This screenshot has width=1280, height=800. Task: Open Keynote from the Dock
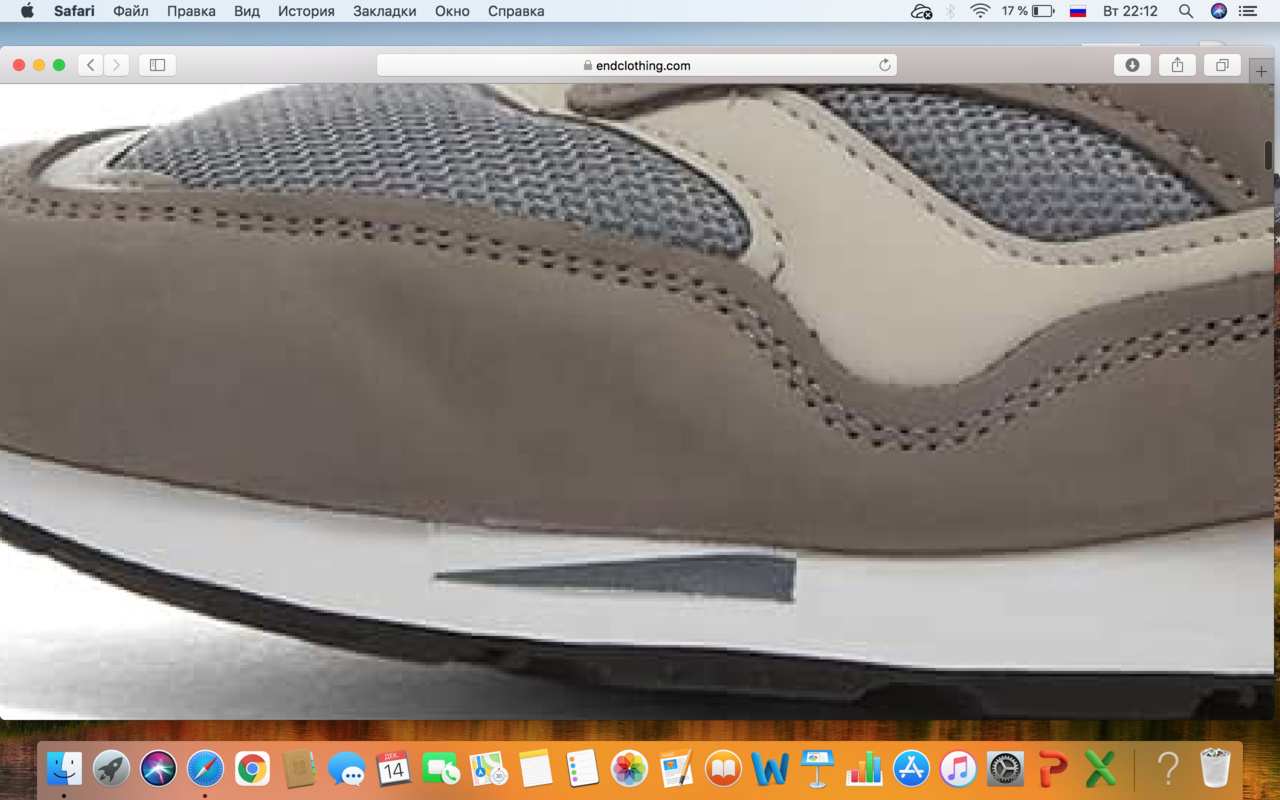(x=817, y=768)
